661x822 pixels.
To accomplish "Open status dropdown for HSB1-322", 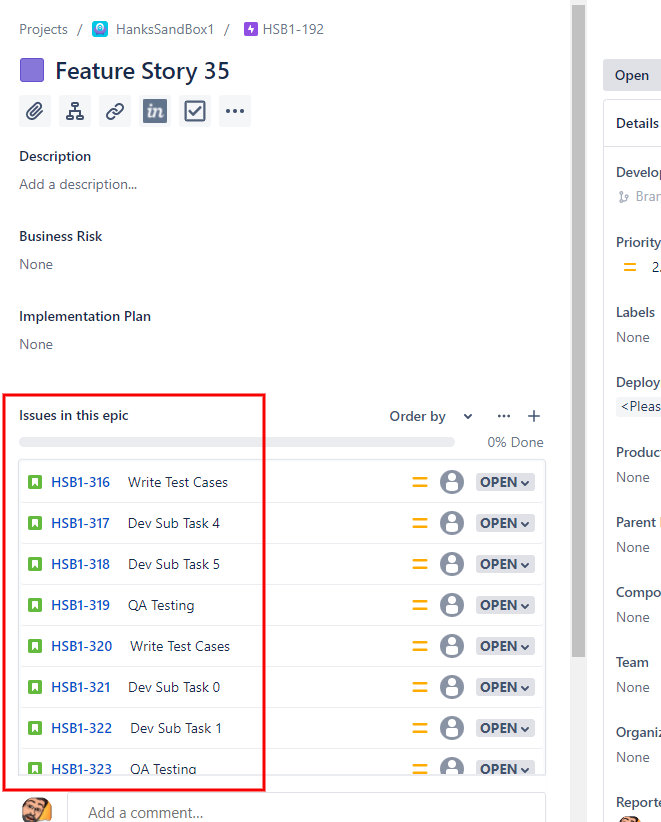I will [505, 728].
